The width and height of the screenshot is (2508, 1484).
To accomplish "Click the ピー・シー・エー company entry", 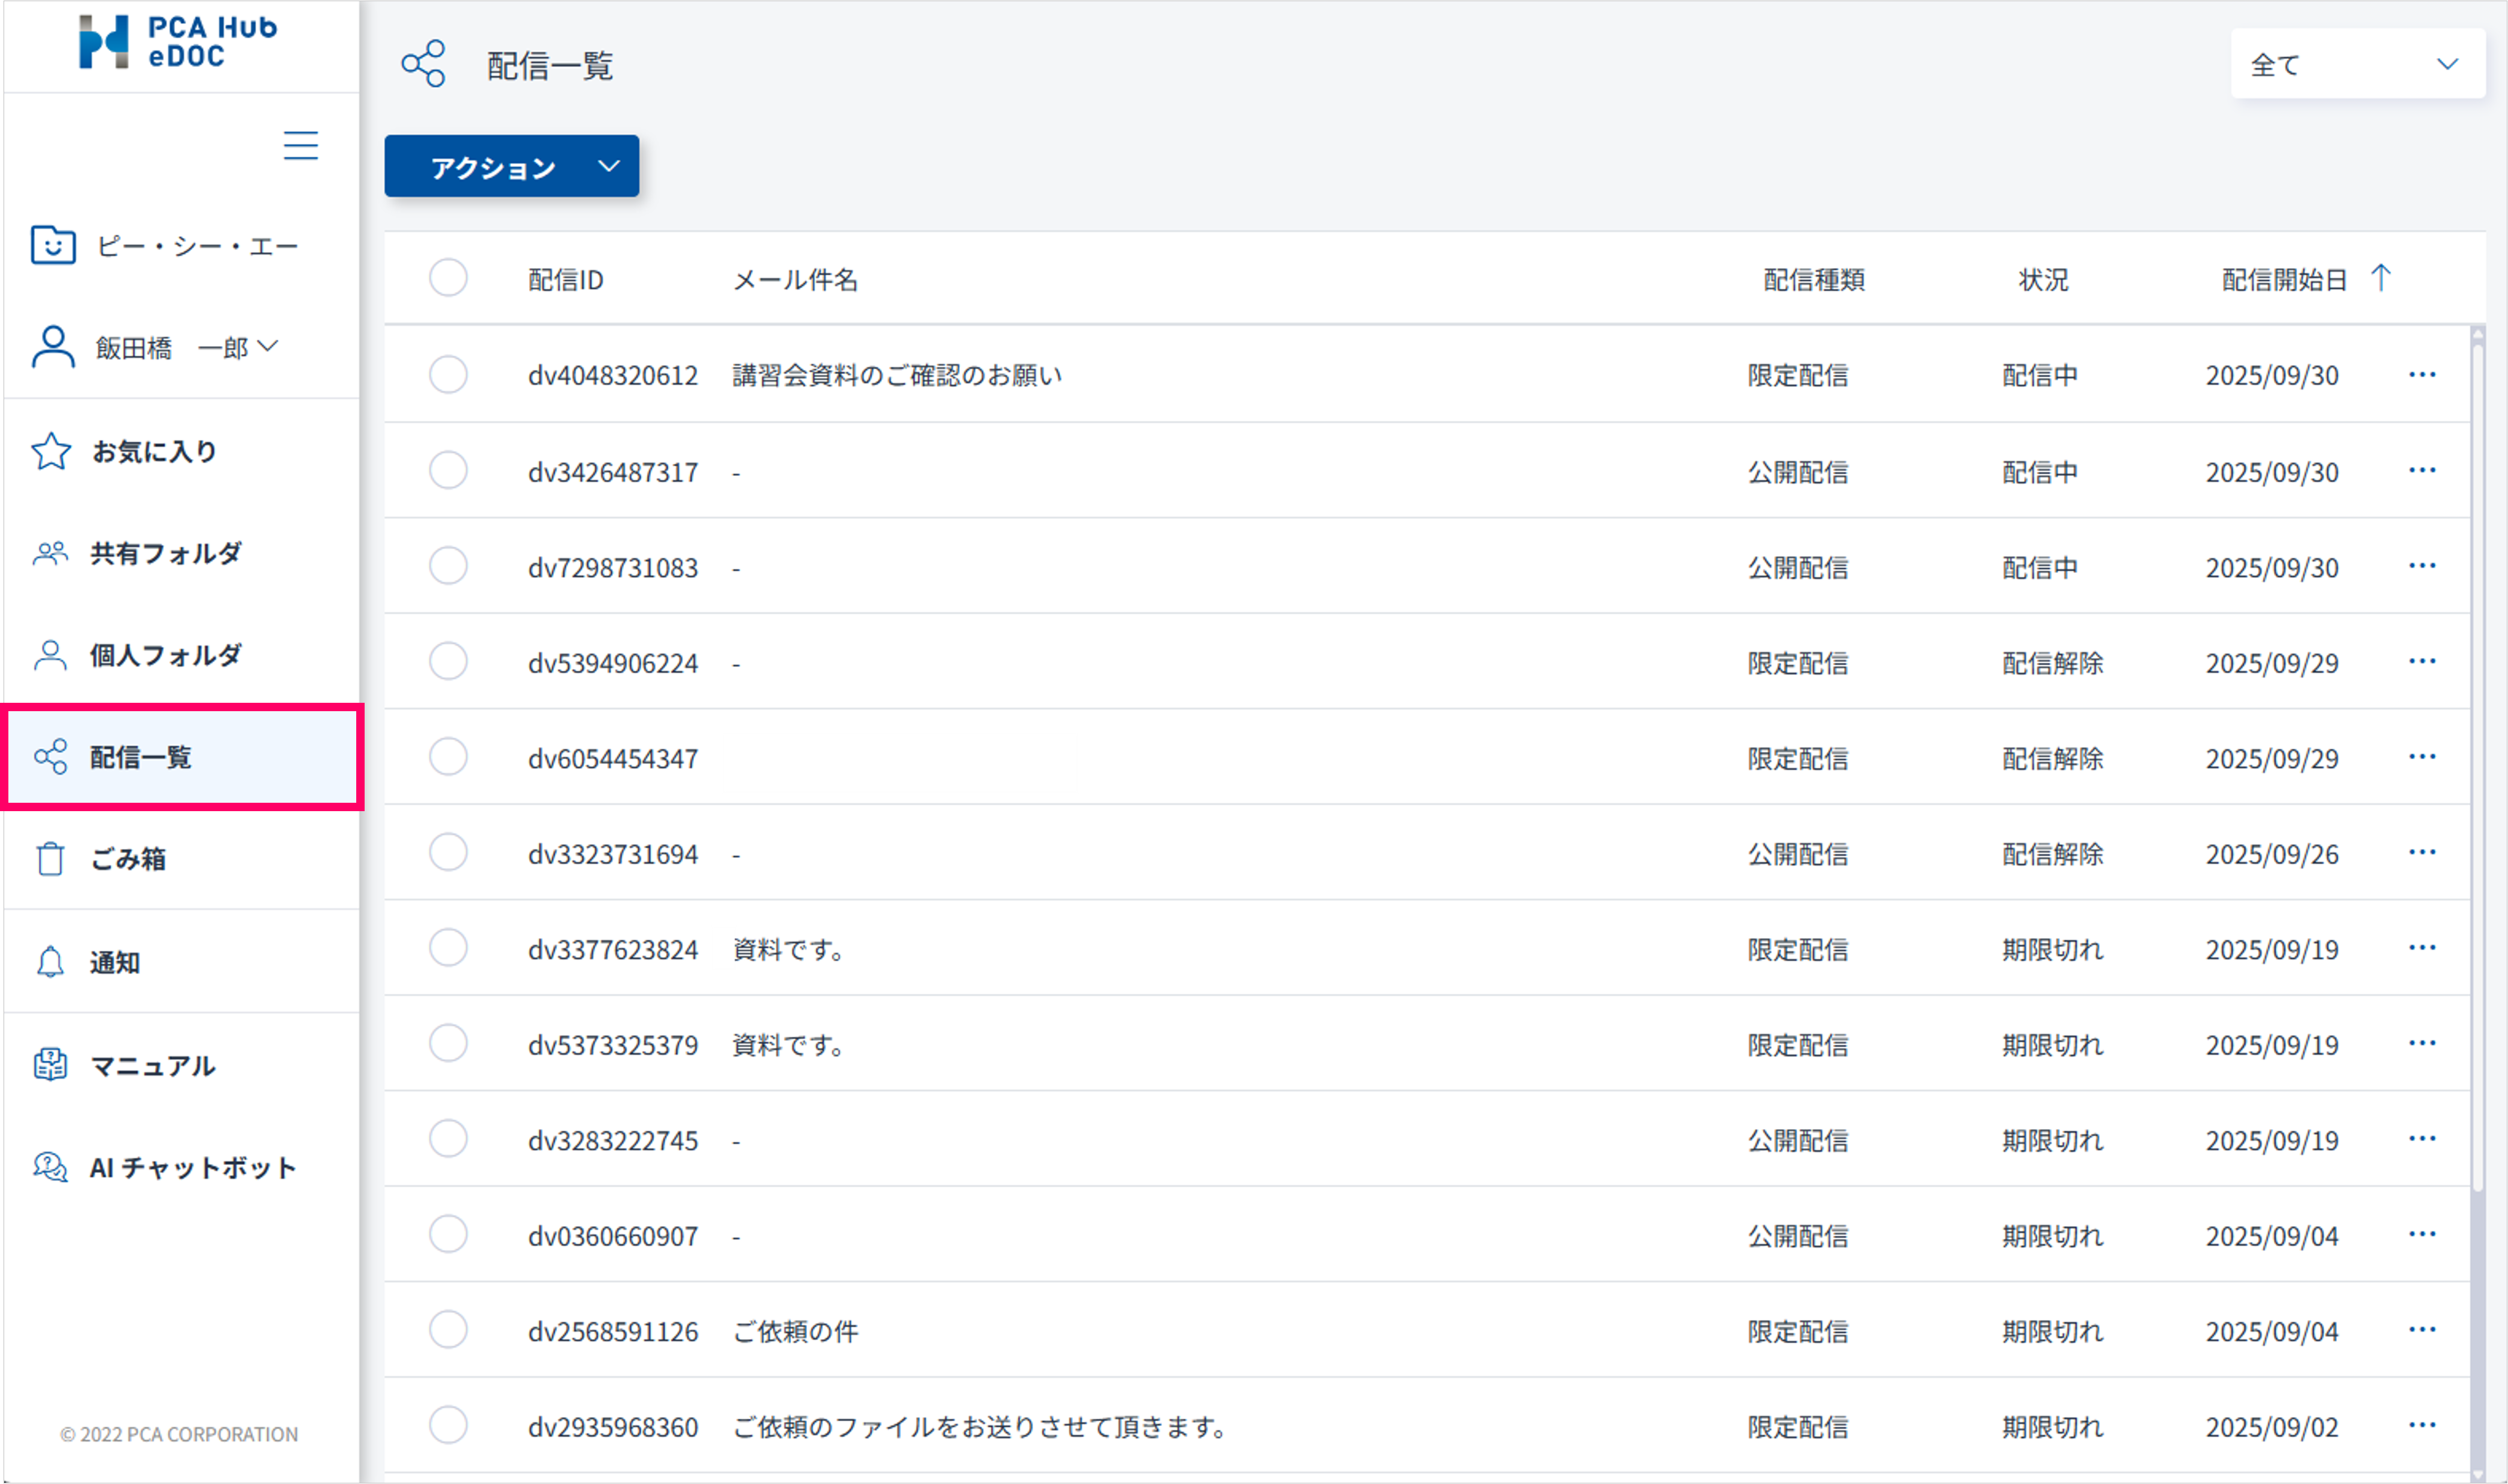I will point(196,246).
